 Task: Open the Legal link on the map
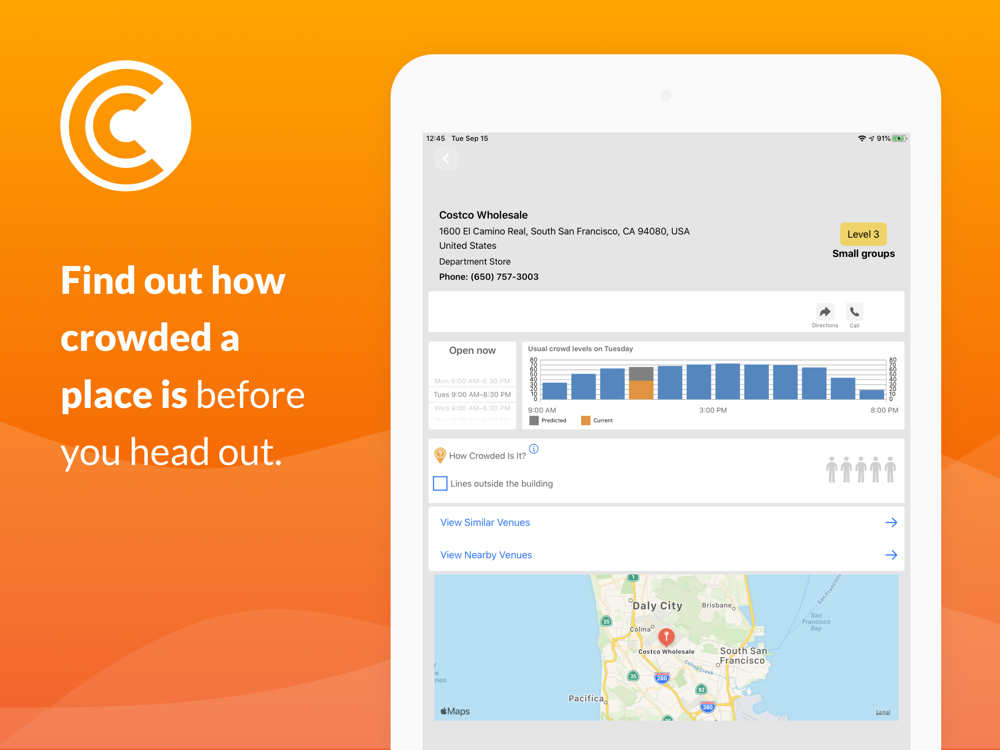tap(883, 712)
